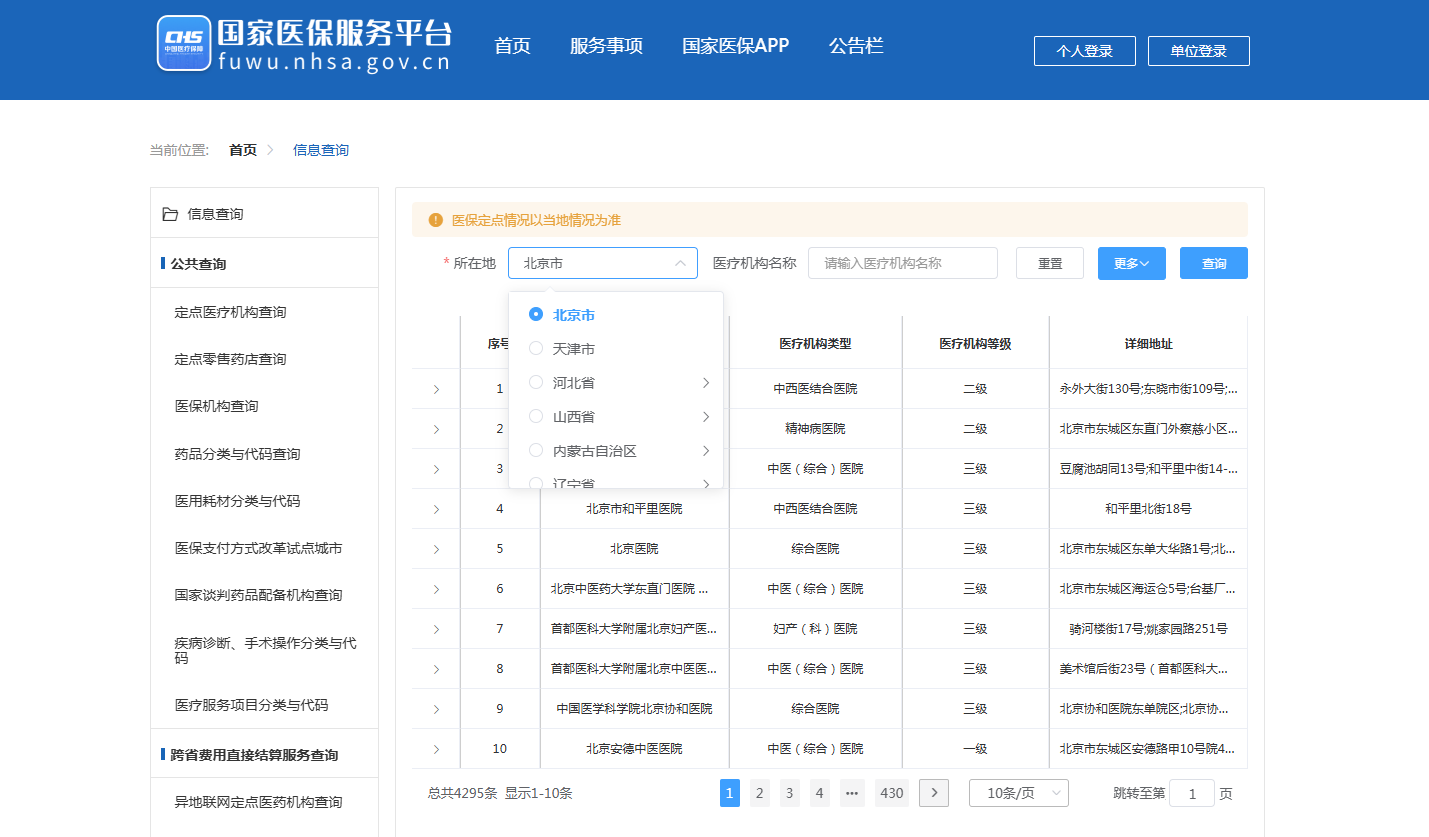
Task: Choose 山西省 radio button in list
Action: click(x=536, y=417)
